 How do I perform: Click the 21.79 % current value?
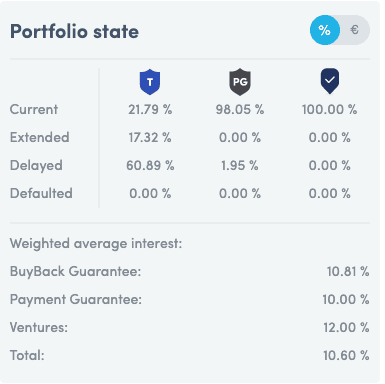click(150, 109)
